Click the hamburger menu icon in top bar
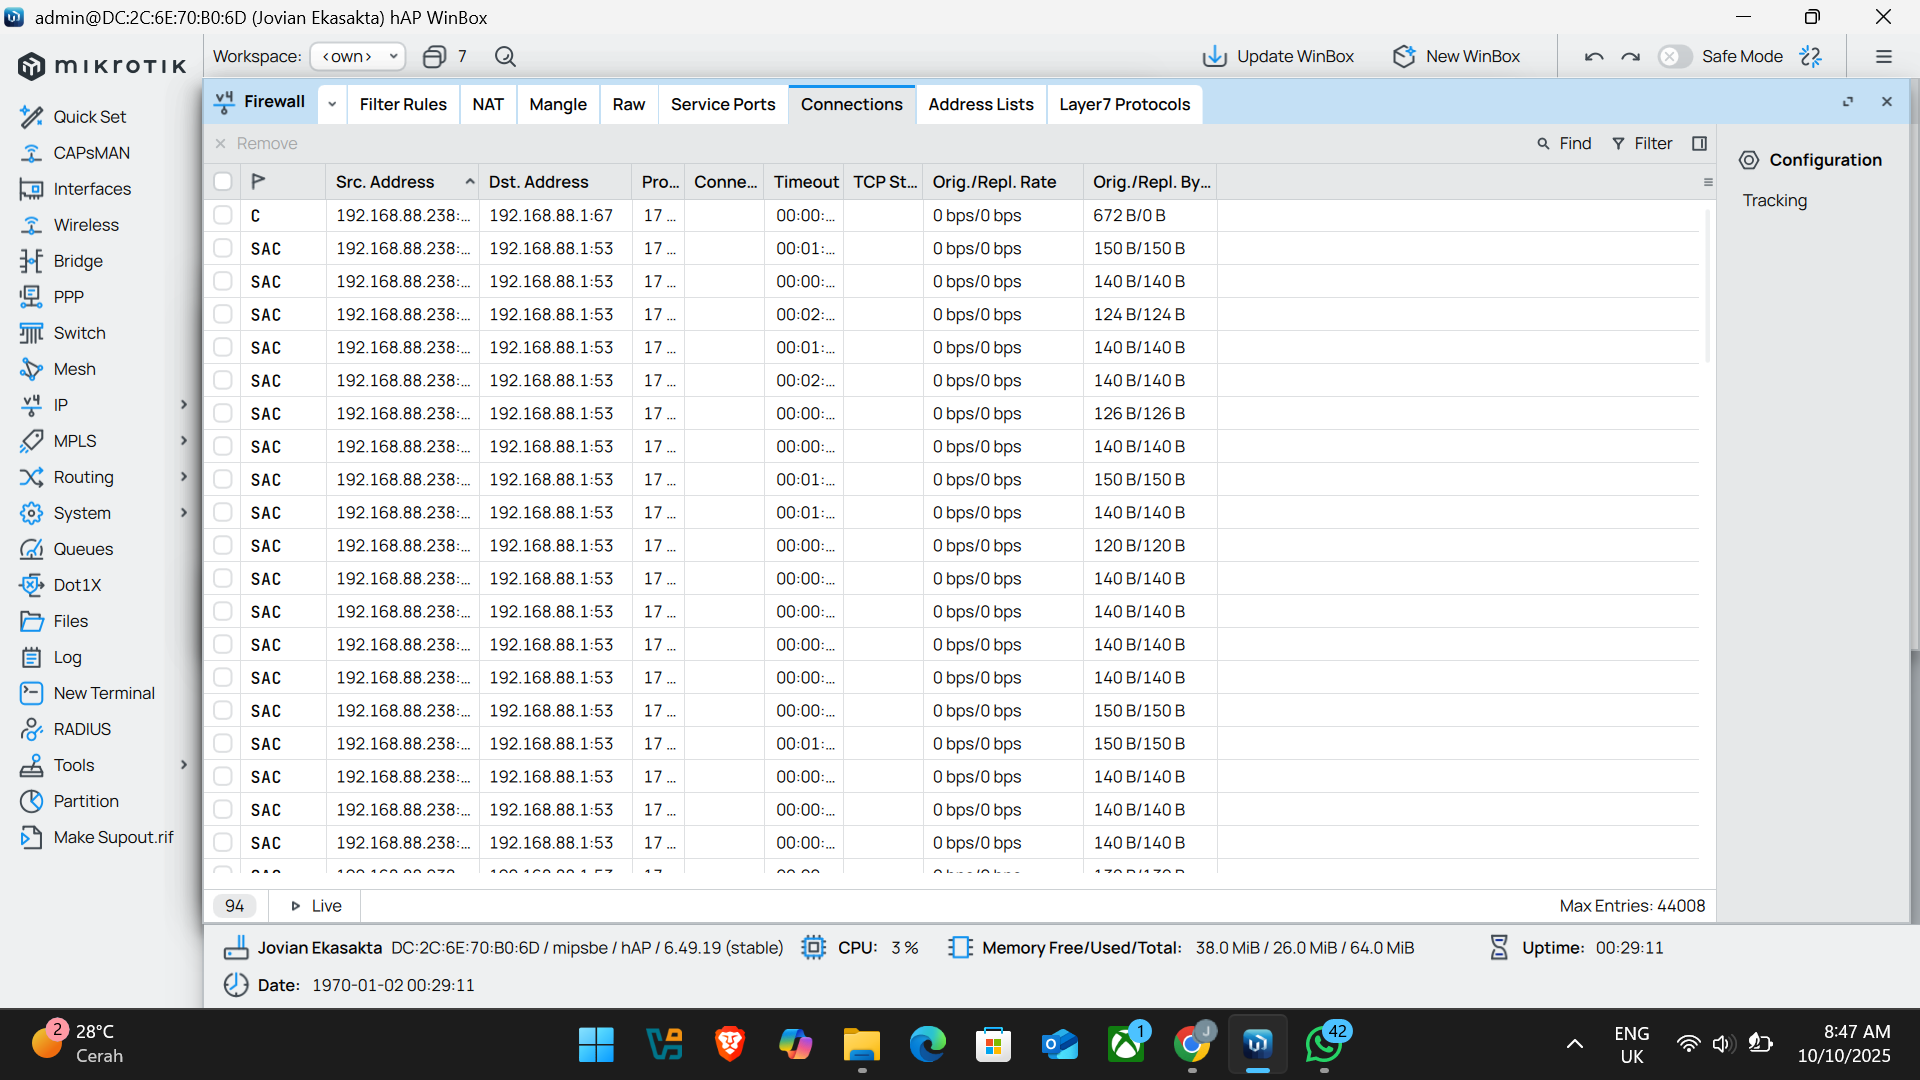 tap(1884, 57)
